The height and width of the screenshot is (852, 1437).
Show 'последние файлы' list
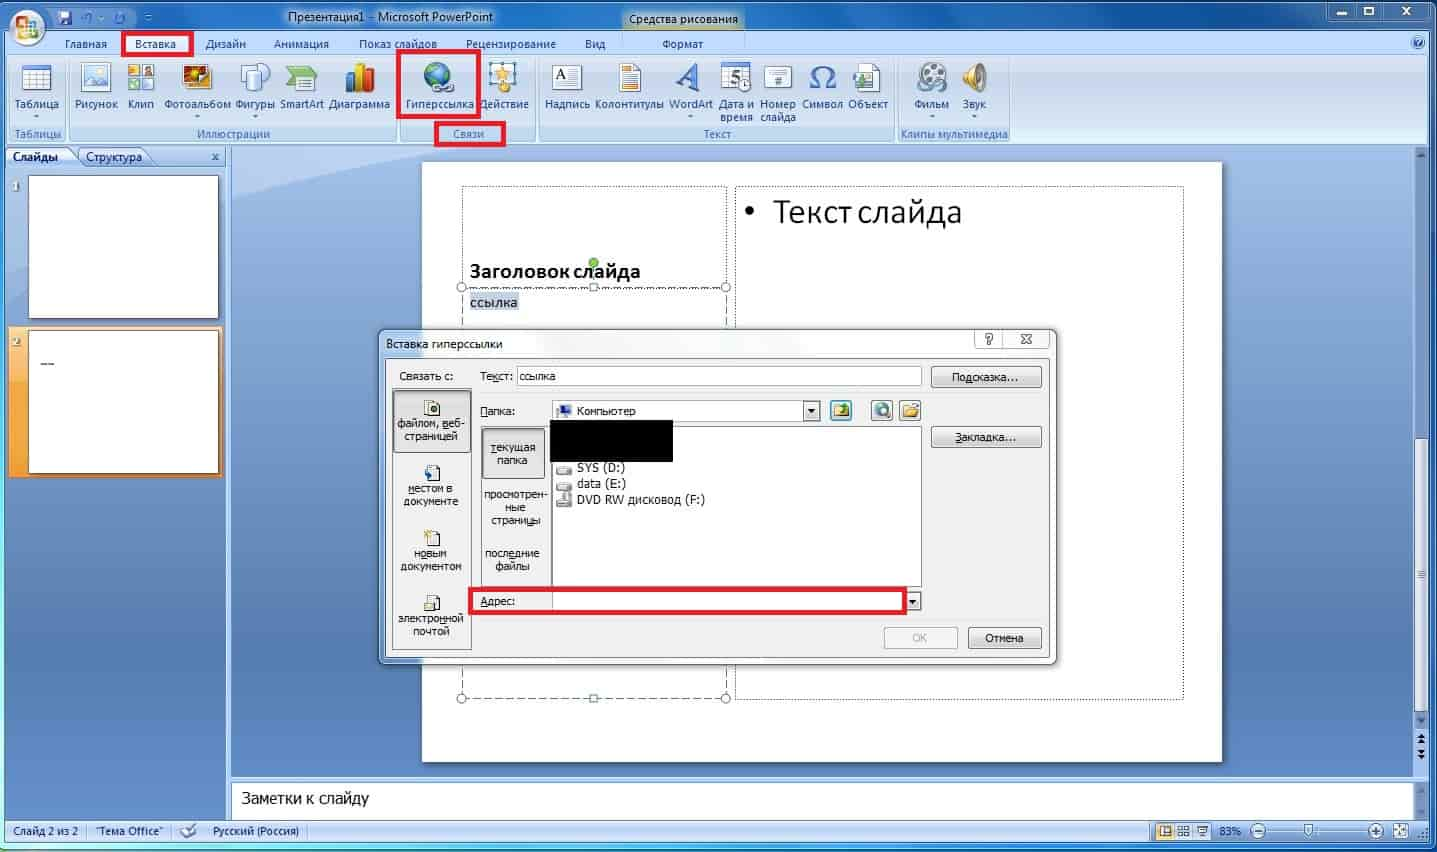pos(512,559)
